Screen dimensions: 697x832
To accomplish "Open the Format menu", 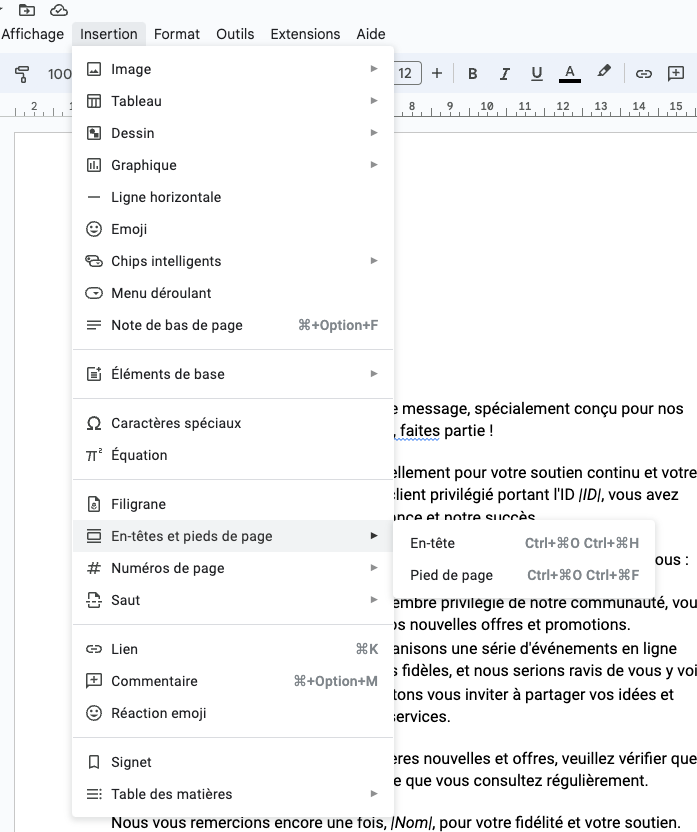I will coord(177,34).
